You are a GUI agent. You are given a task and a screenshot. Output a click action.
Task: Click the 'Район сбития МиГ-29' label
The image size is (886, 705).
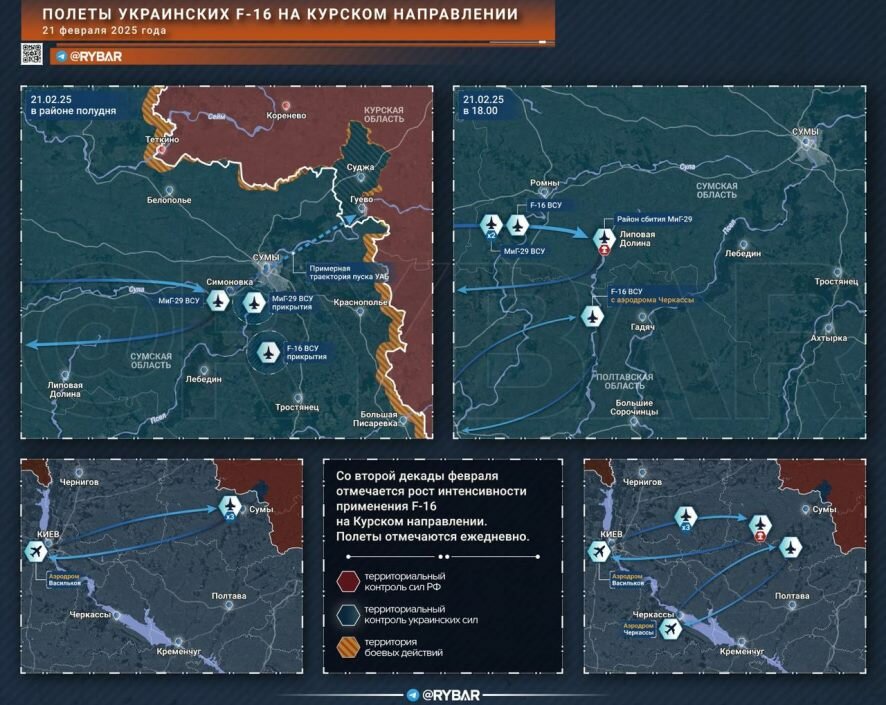[654, 219]
